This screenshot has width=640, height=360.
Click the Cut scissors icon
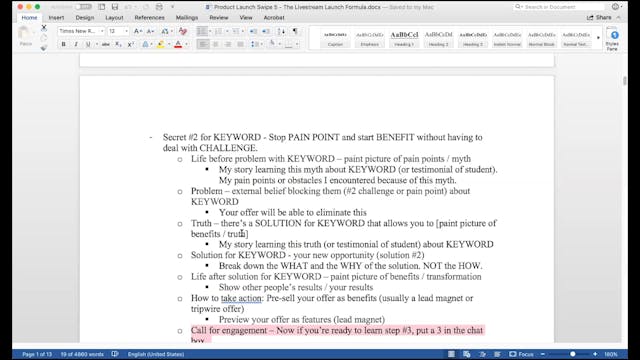44,28
